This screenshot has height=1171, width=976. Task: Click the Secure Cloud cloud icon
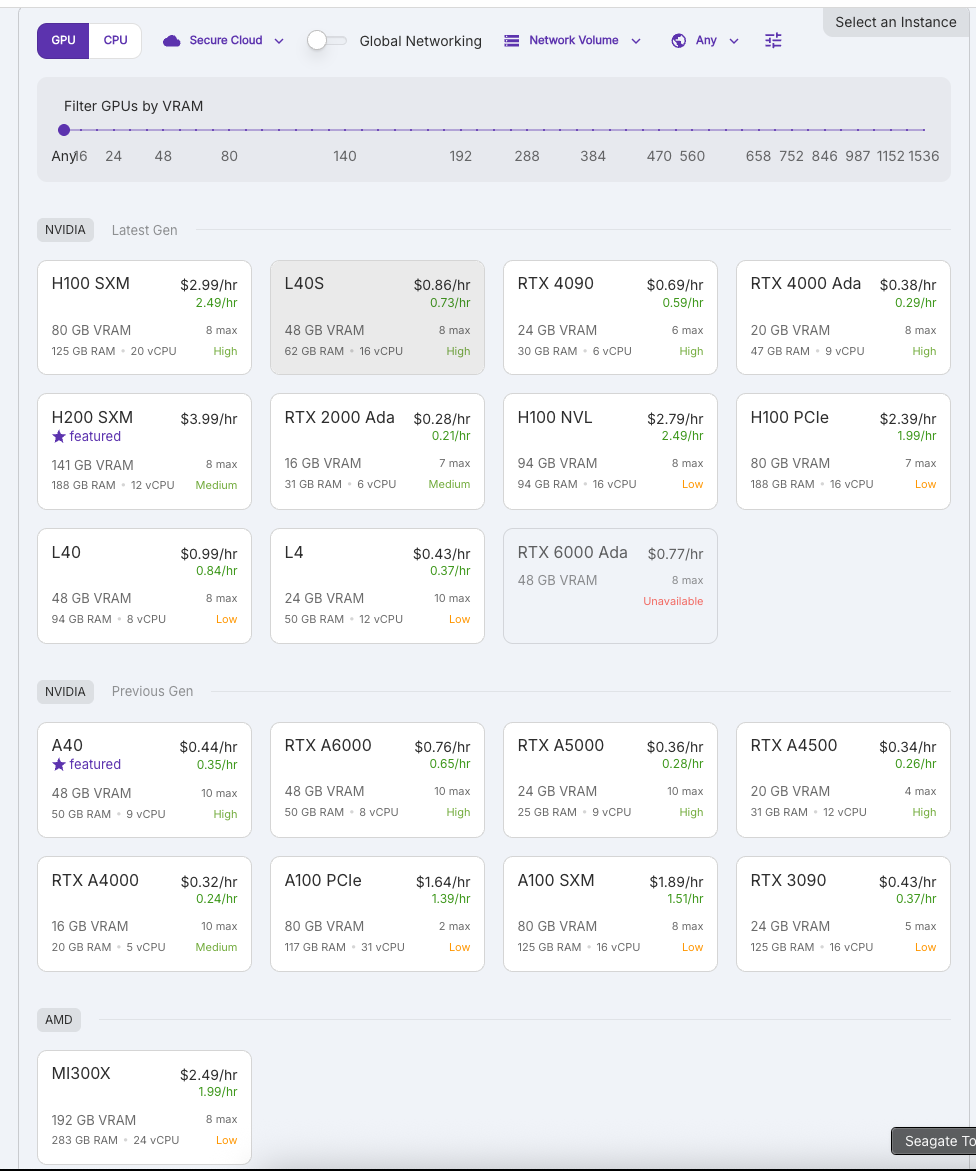click(x=172, y=40)
